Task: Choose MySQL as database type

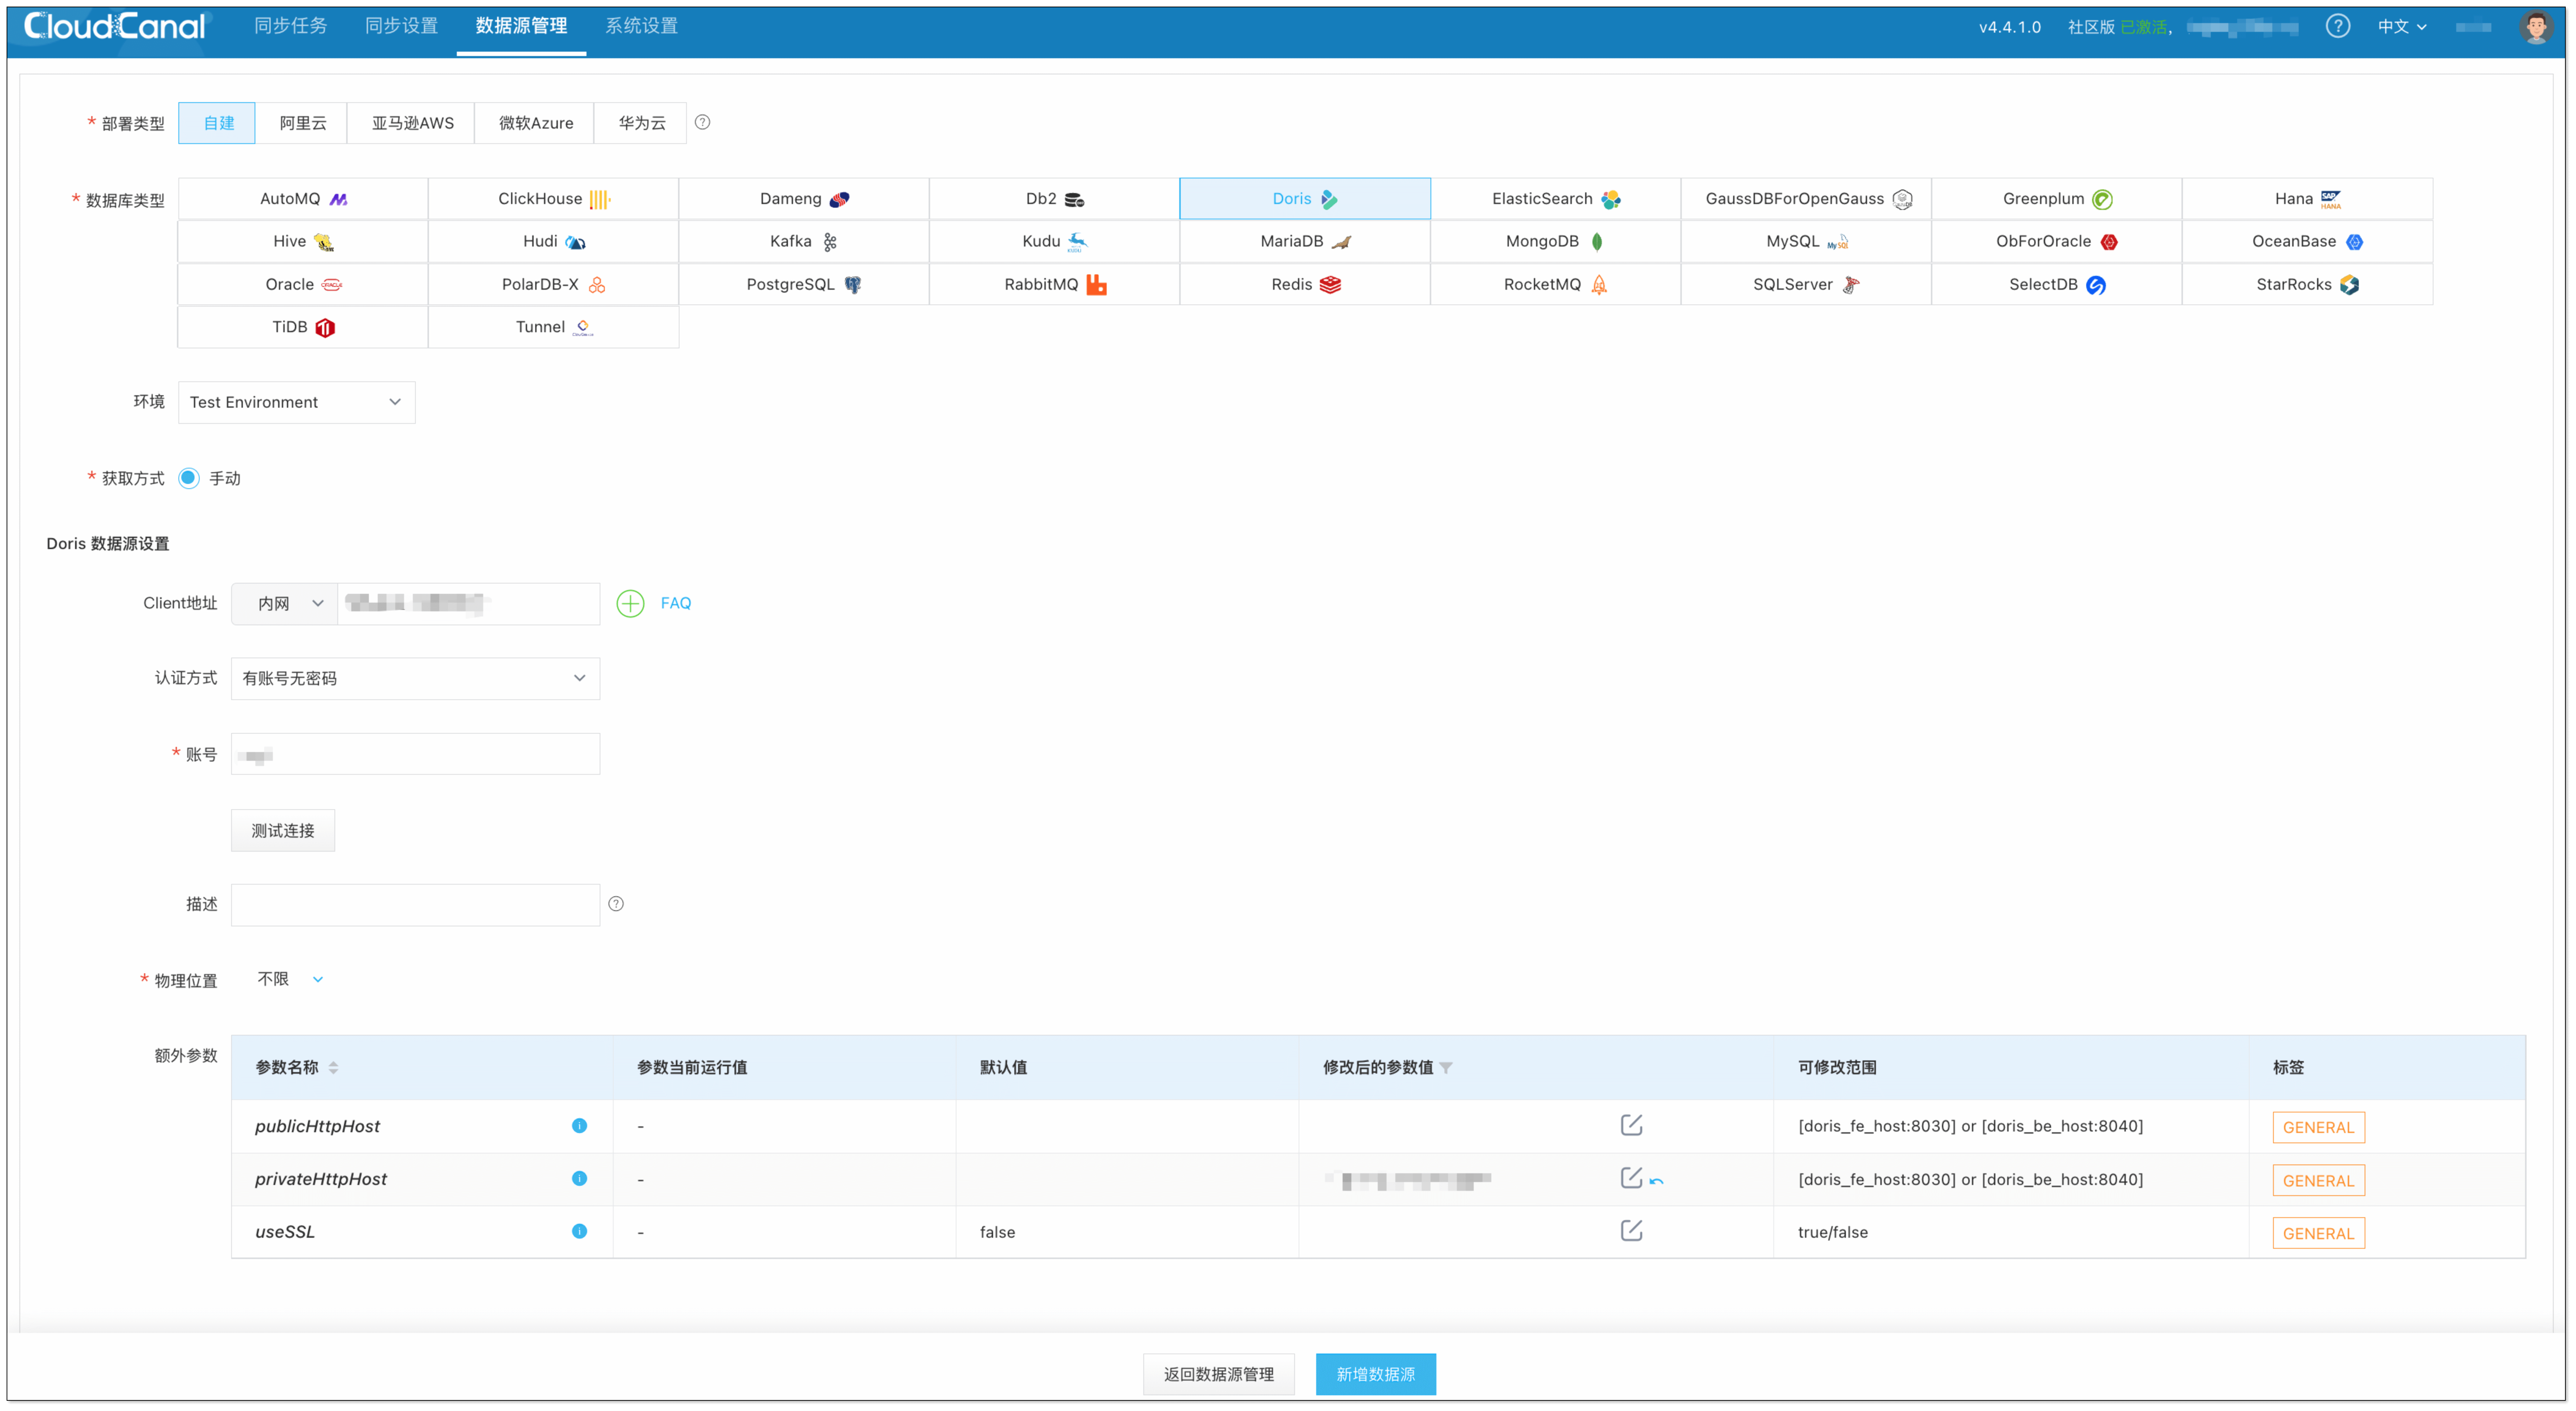Action: [1805, 241]
